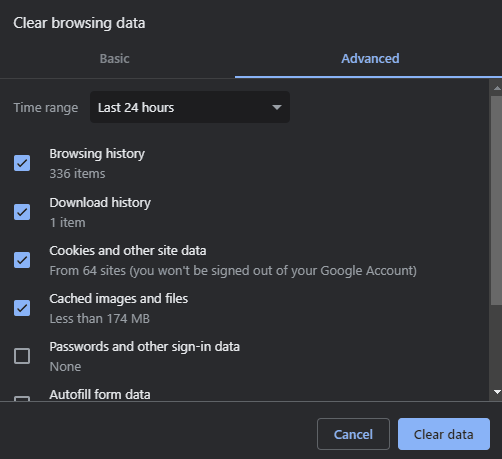Open the Time range dropdown
The image size is (502, 459).
190,107
